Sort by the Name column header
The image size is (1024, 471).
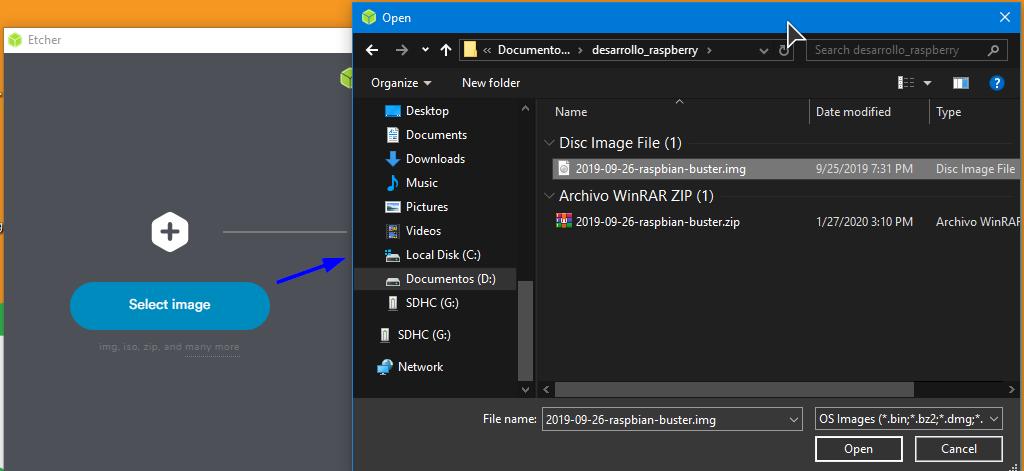571,112
